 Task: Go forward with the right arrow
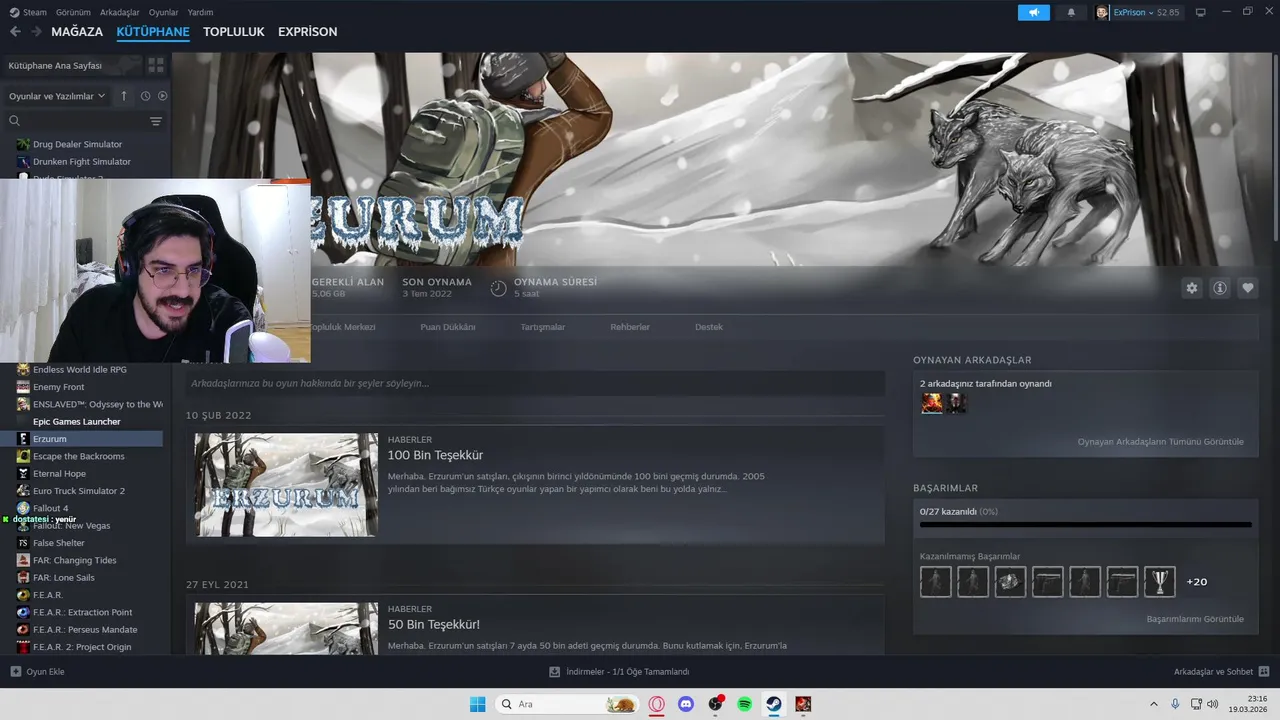[x=37, y=32]
